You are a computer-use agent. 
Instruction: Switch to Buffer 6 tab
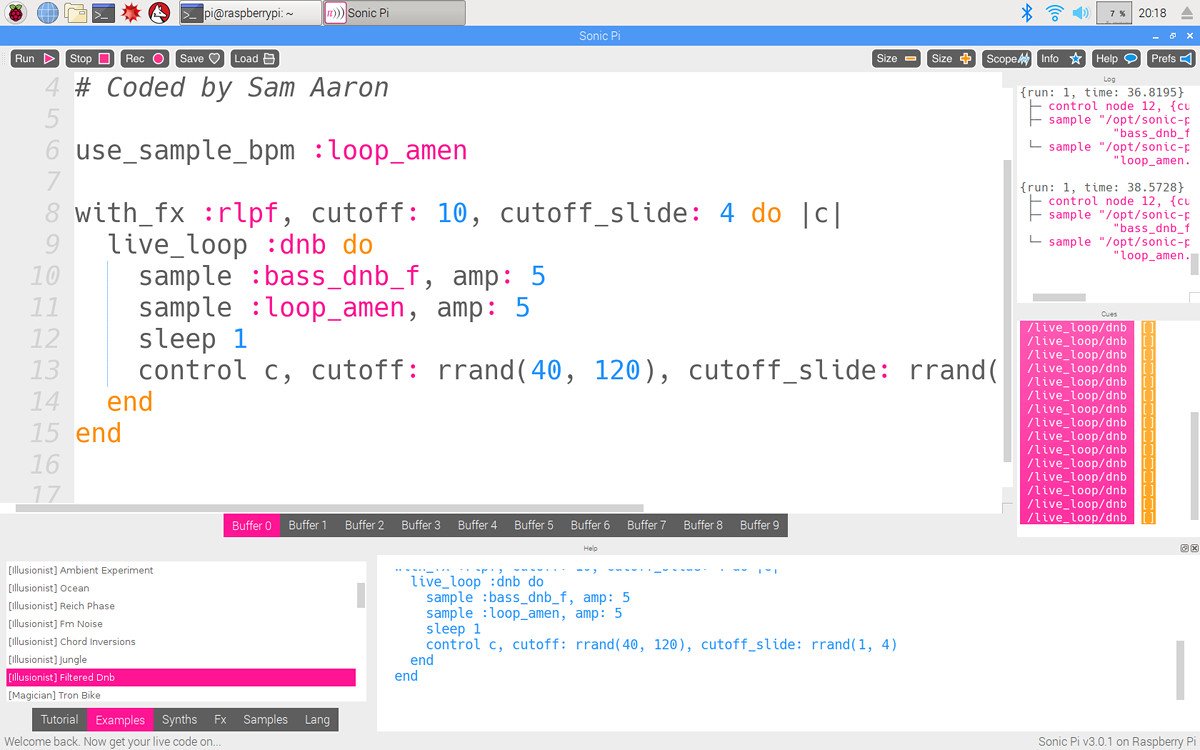coord(590,525)
